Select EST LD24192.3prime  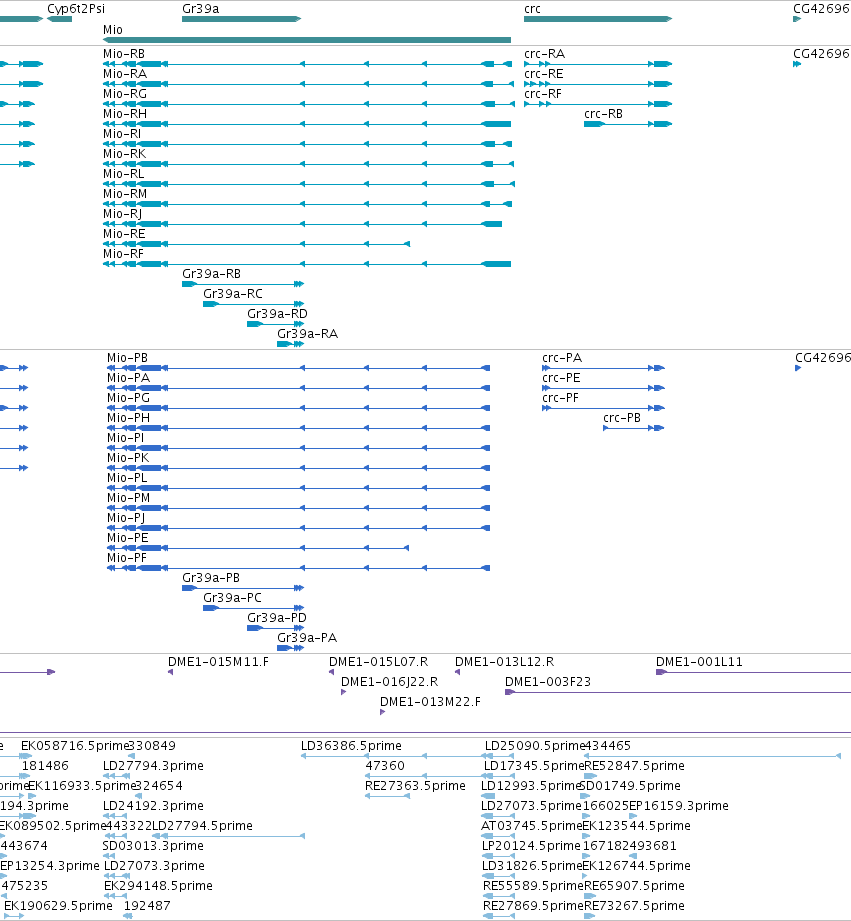(x=153, y=806)
